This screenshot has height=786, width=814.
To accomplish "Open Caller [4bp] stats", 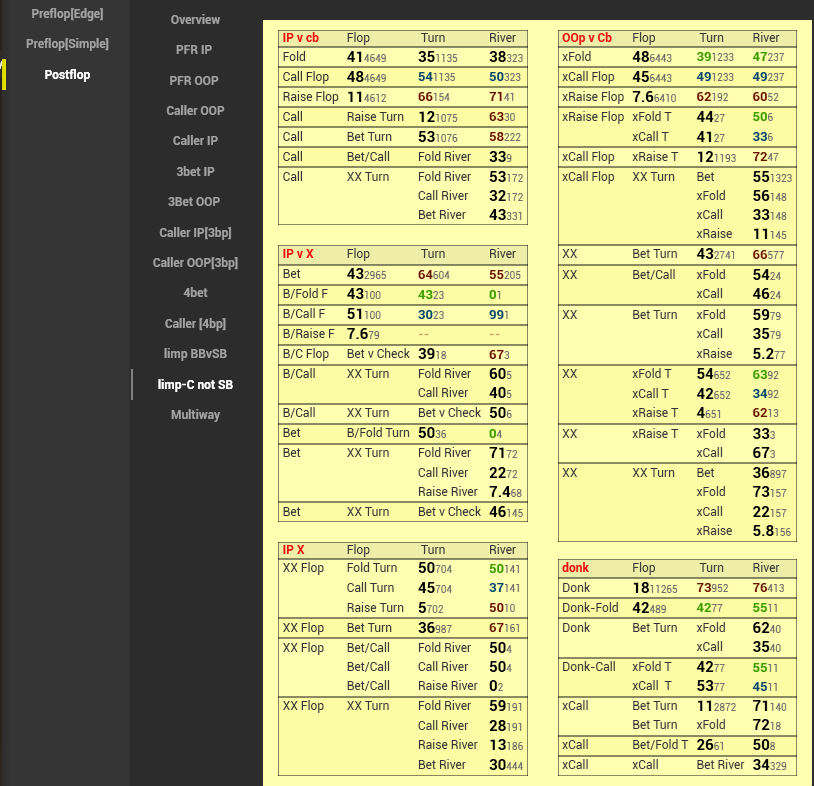I will 195,324.
